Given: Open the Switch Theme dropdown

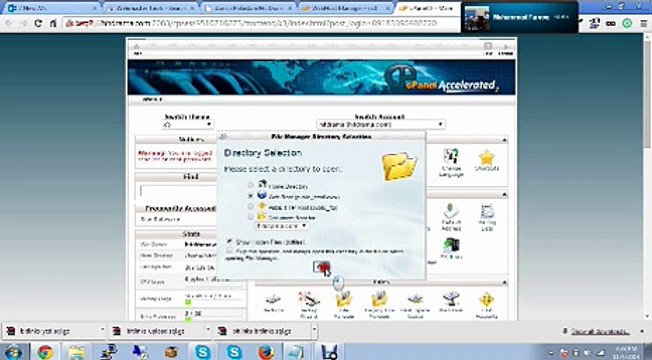Looking at the screenshot, I should click(188, 124).
